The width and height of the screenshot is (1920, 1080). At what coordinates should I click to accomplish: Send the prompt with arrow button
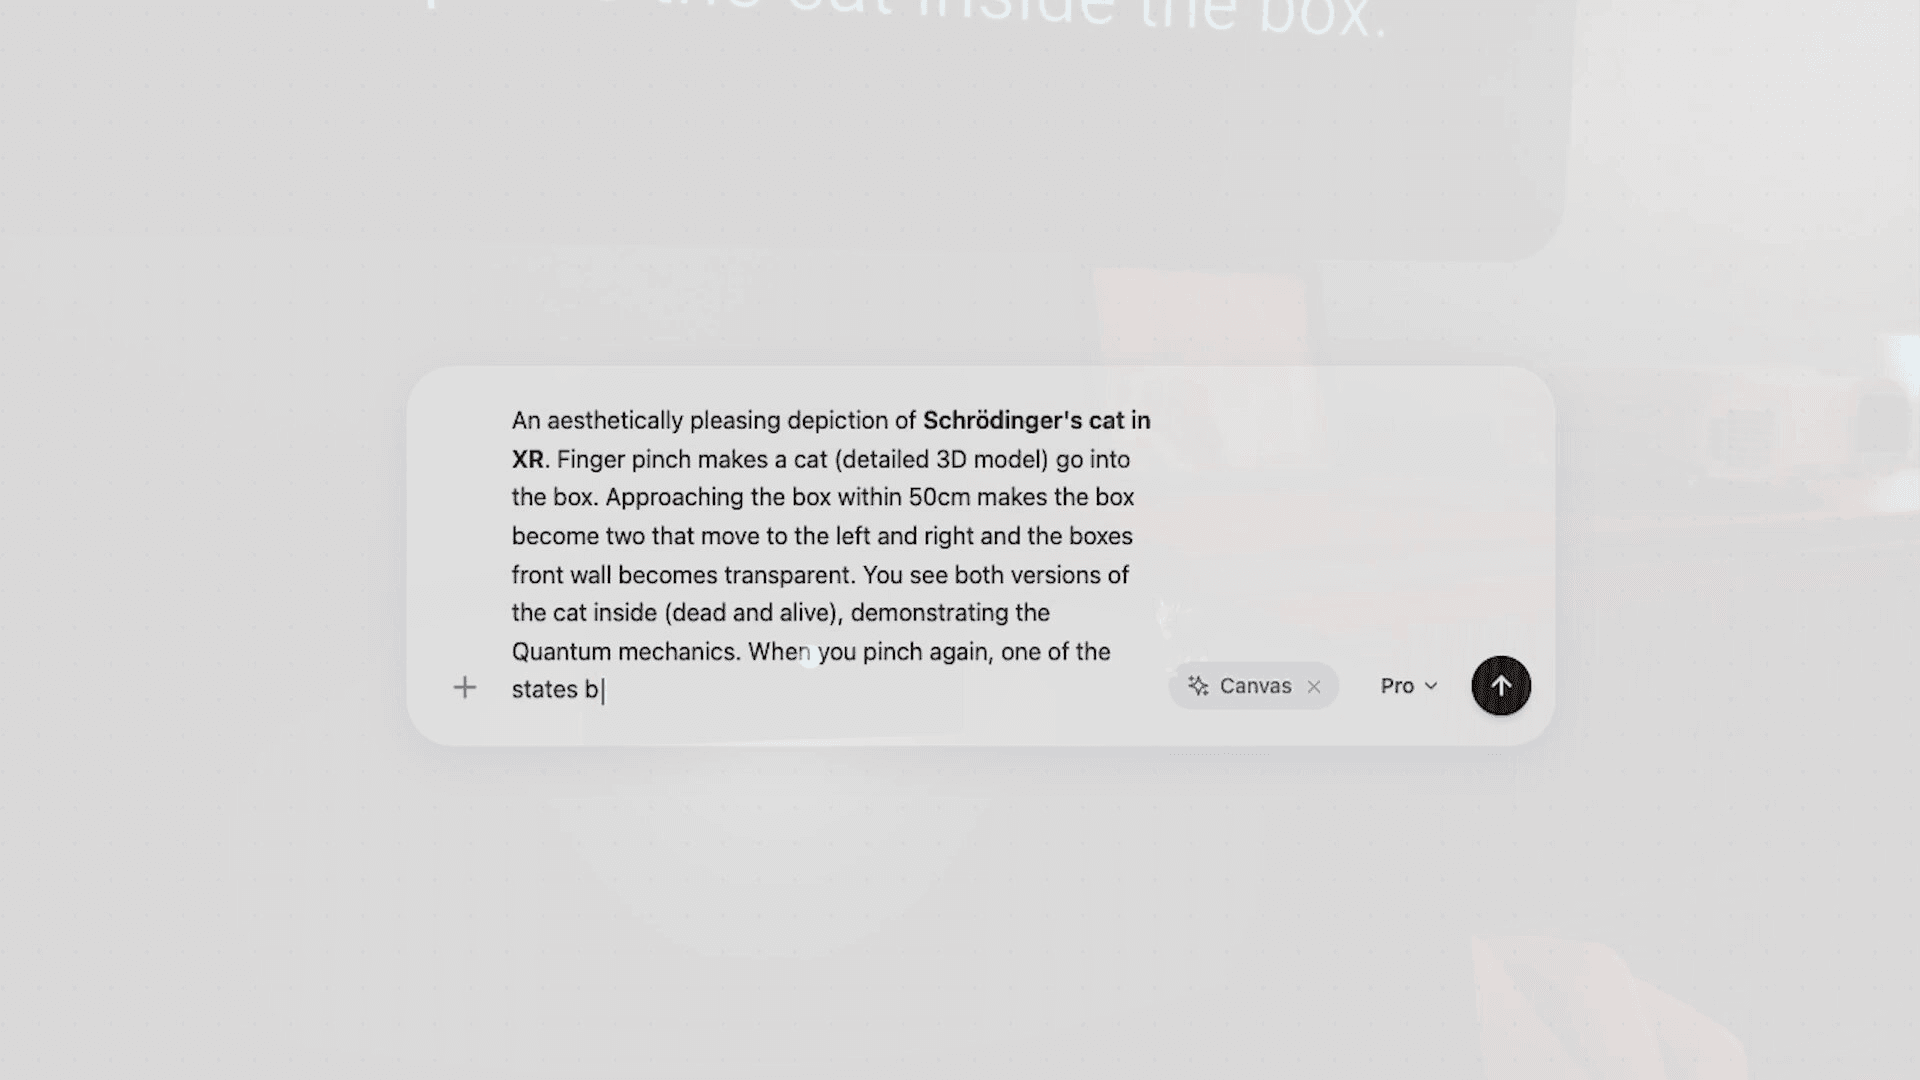1501,686
